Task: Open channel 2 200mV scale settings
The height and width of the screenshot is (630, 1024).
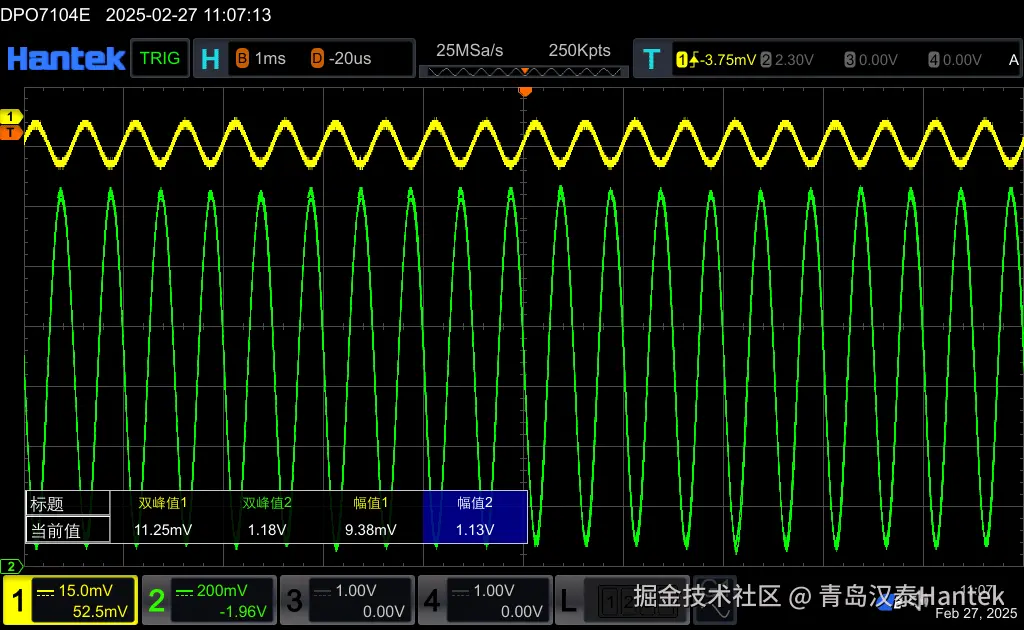Action: [x=212, y=591]
